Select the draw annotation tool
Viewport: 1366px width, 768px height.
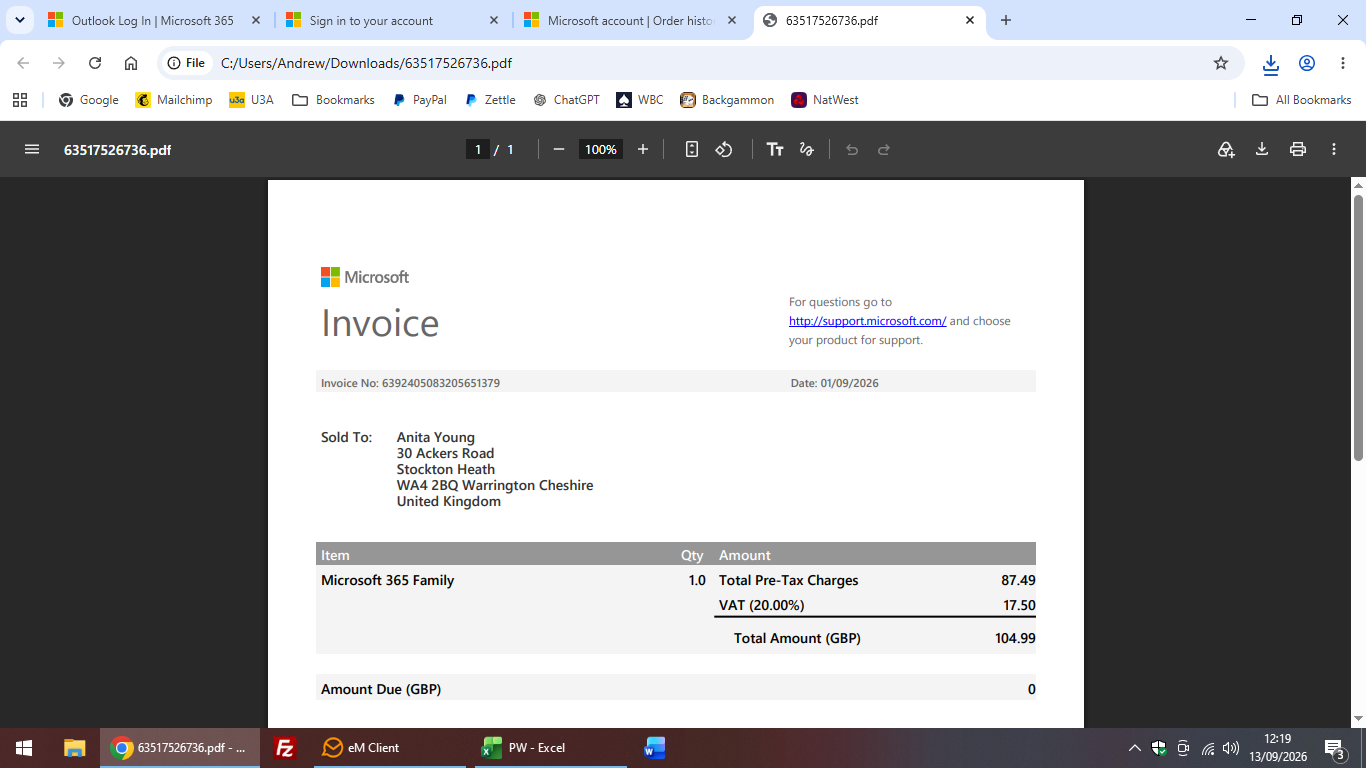coord(807,149)
